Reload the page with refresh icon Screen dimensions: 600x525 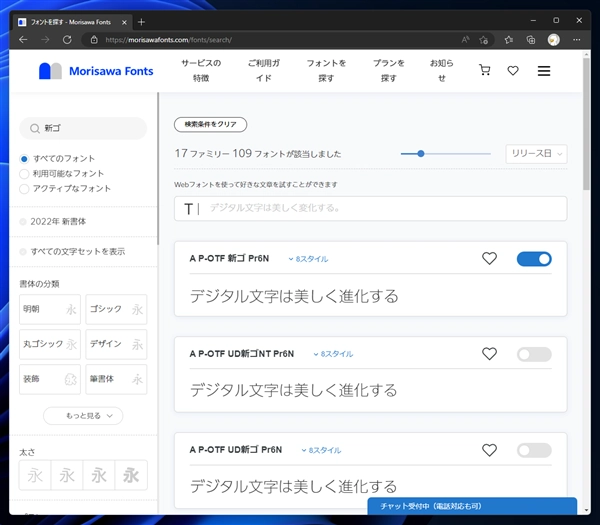coord(67,40)
